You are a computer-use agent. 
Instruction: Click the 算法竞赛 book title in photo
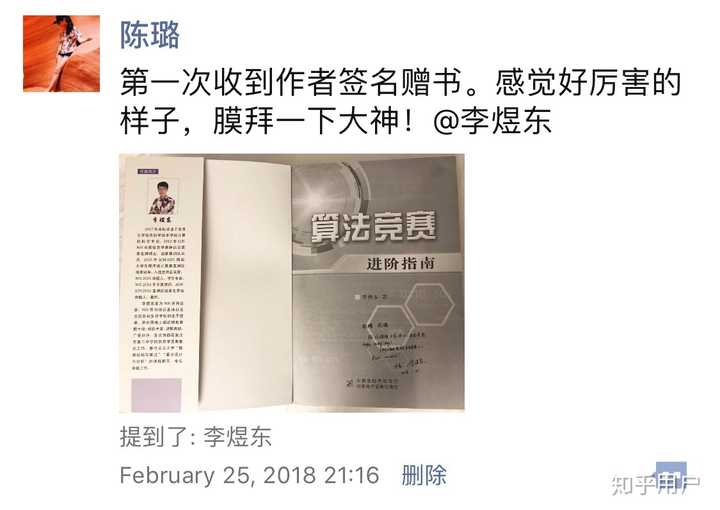tap(373, 227)
